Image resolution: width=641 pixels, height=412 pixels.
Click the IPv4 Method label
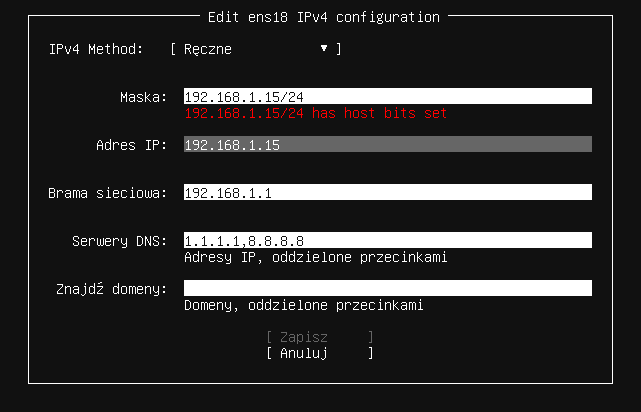[96, 49]
